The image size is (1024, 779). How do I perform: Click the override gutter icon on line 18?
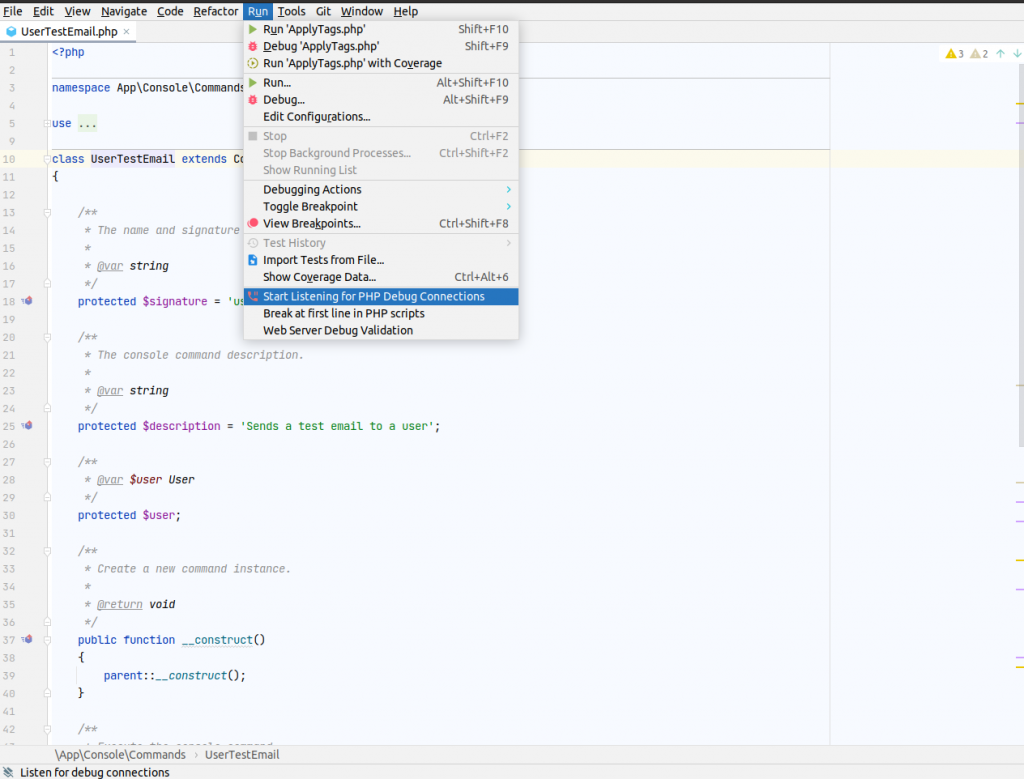click(28, 301)
